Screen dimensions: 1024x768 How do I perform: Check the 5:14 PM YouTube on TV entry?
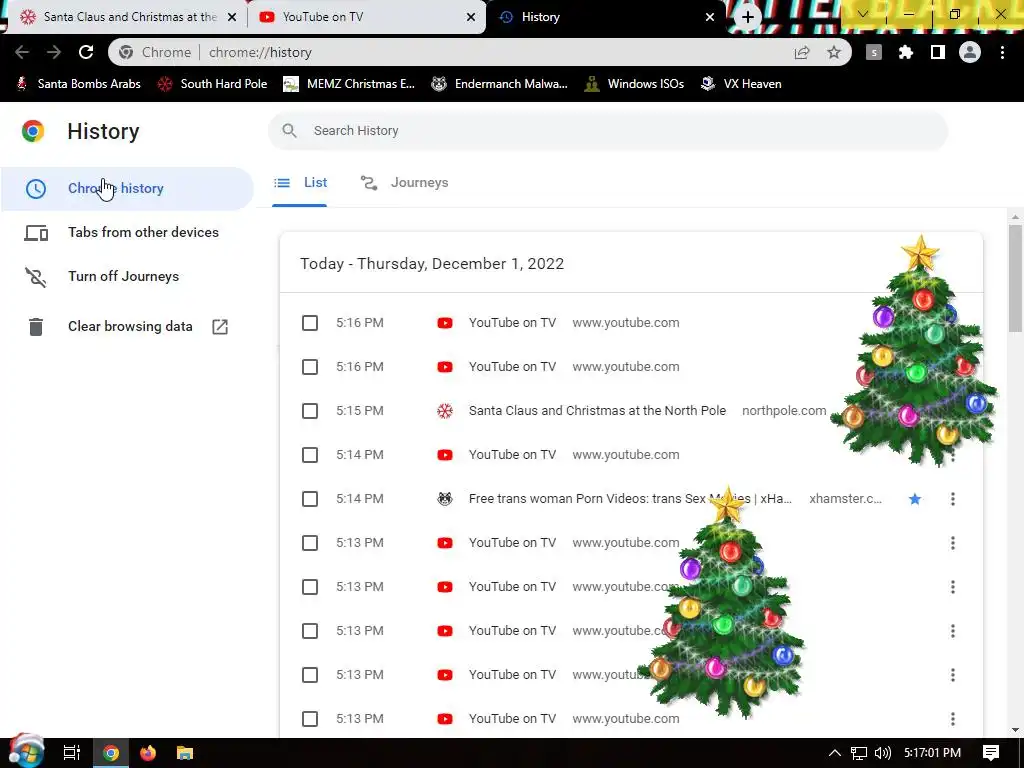[x=310, y=455]
